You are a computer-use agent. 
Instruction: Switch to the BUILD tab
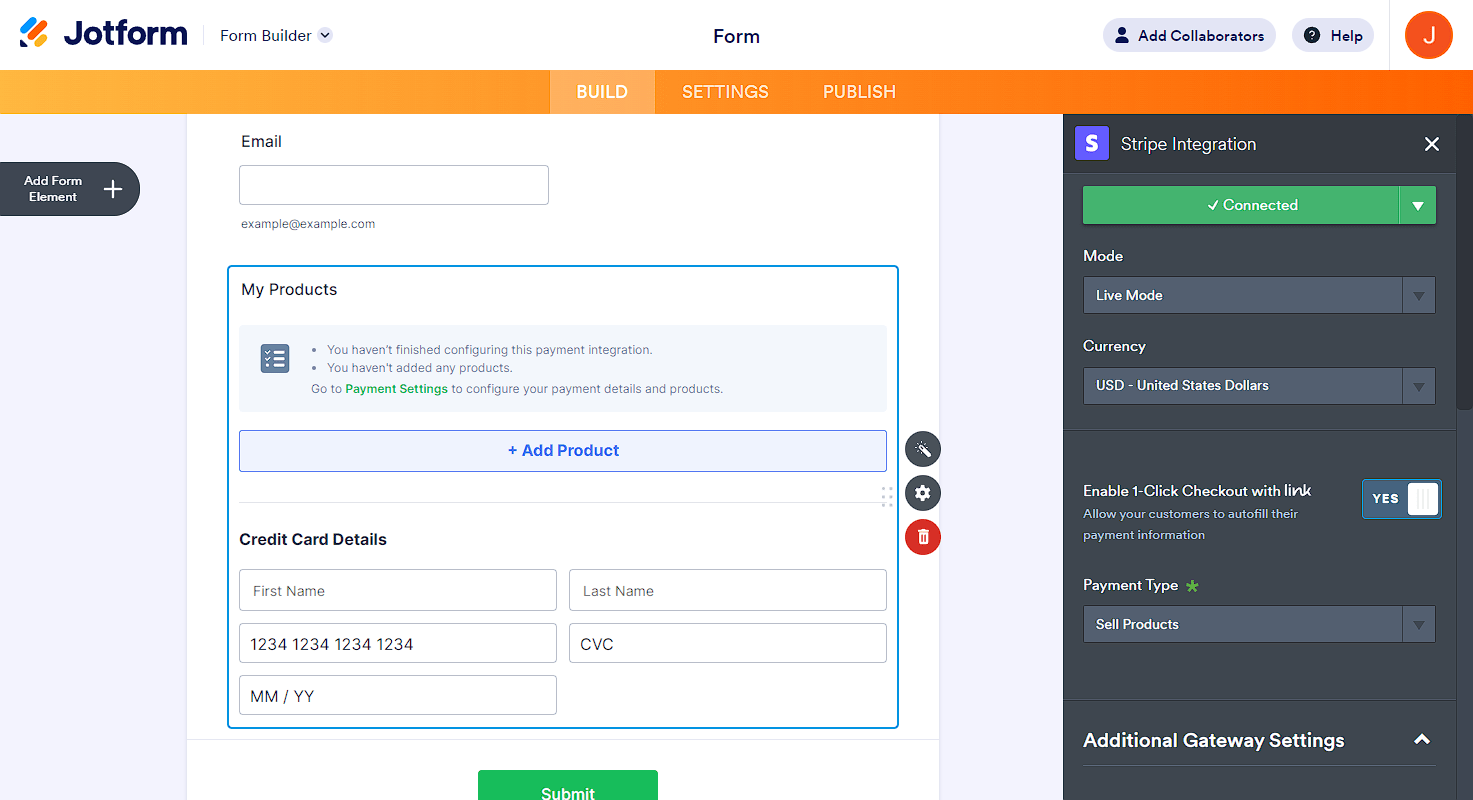tap(602, 92)
